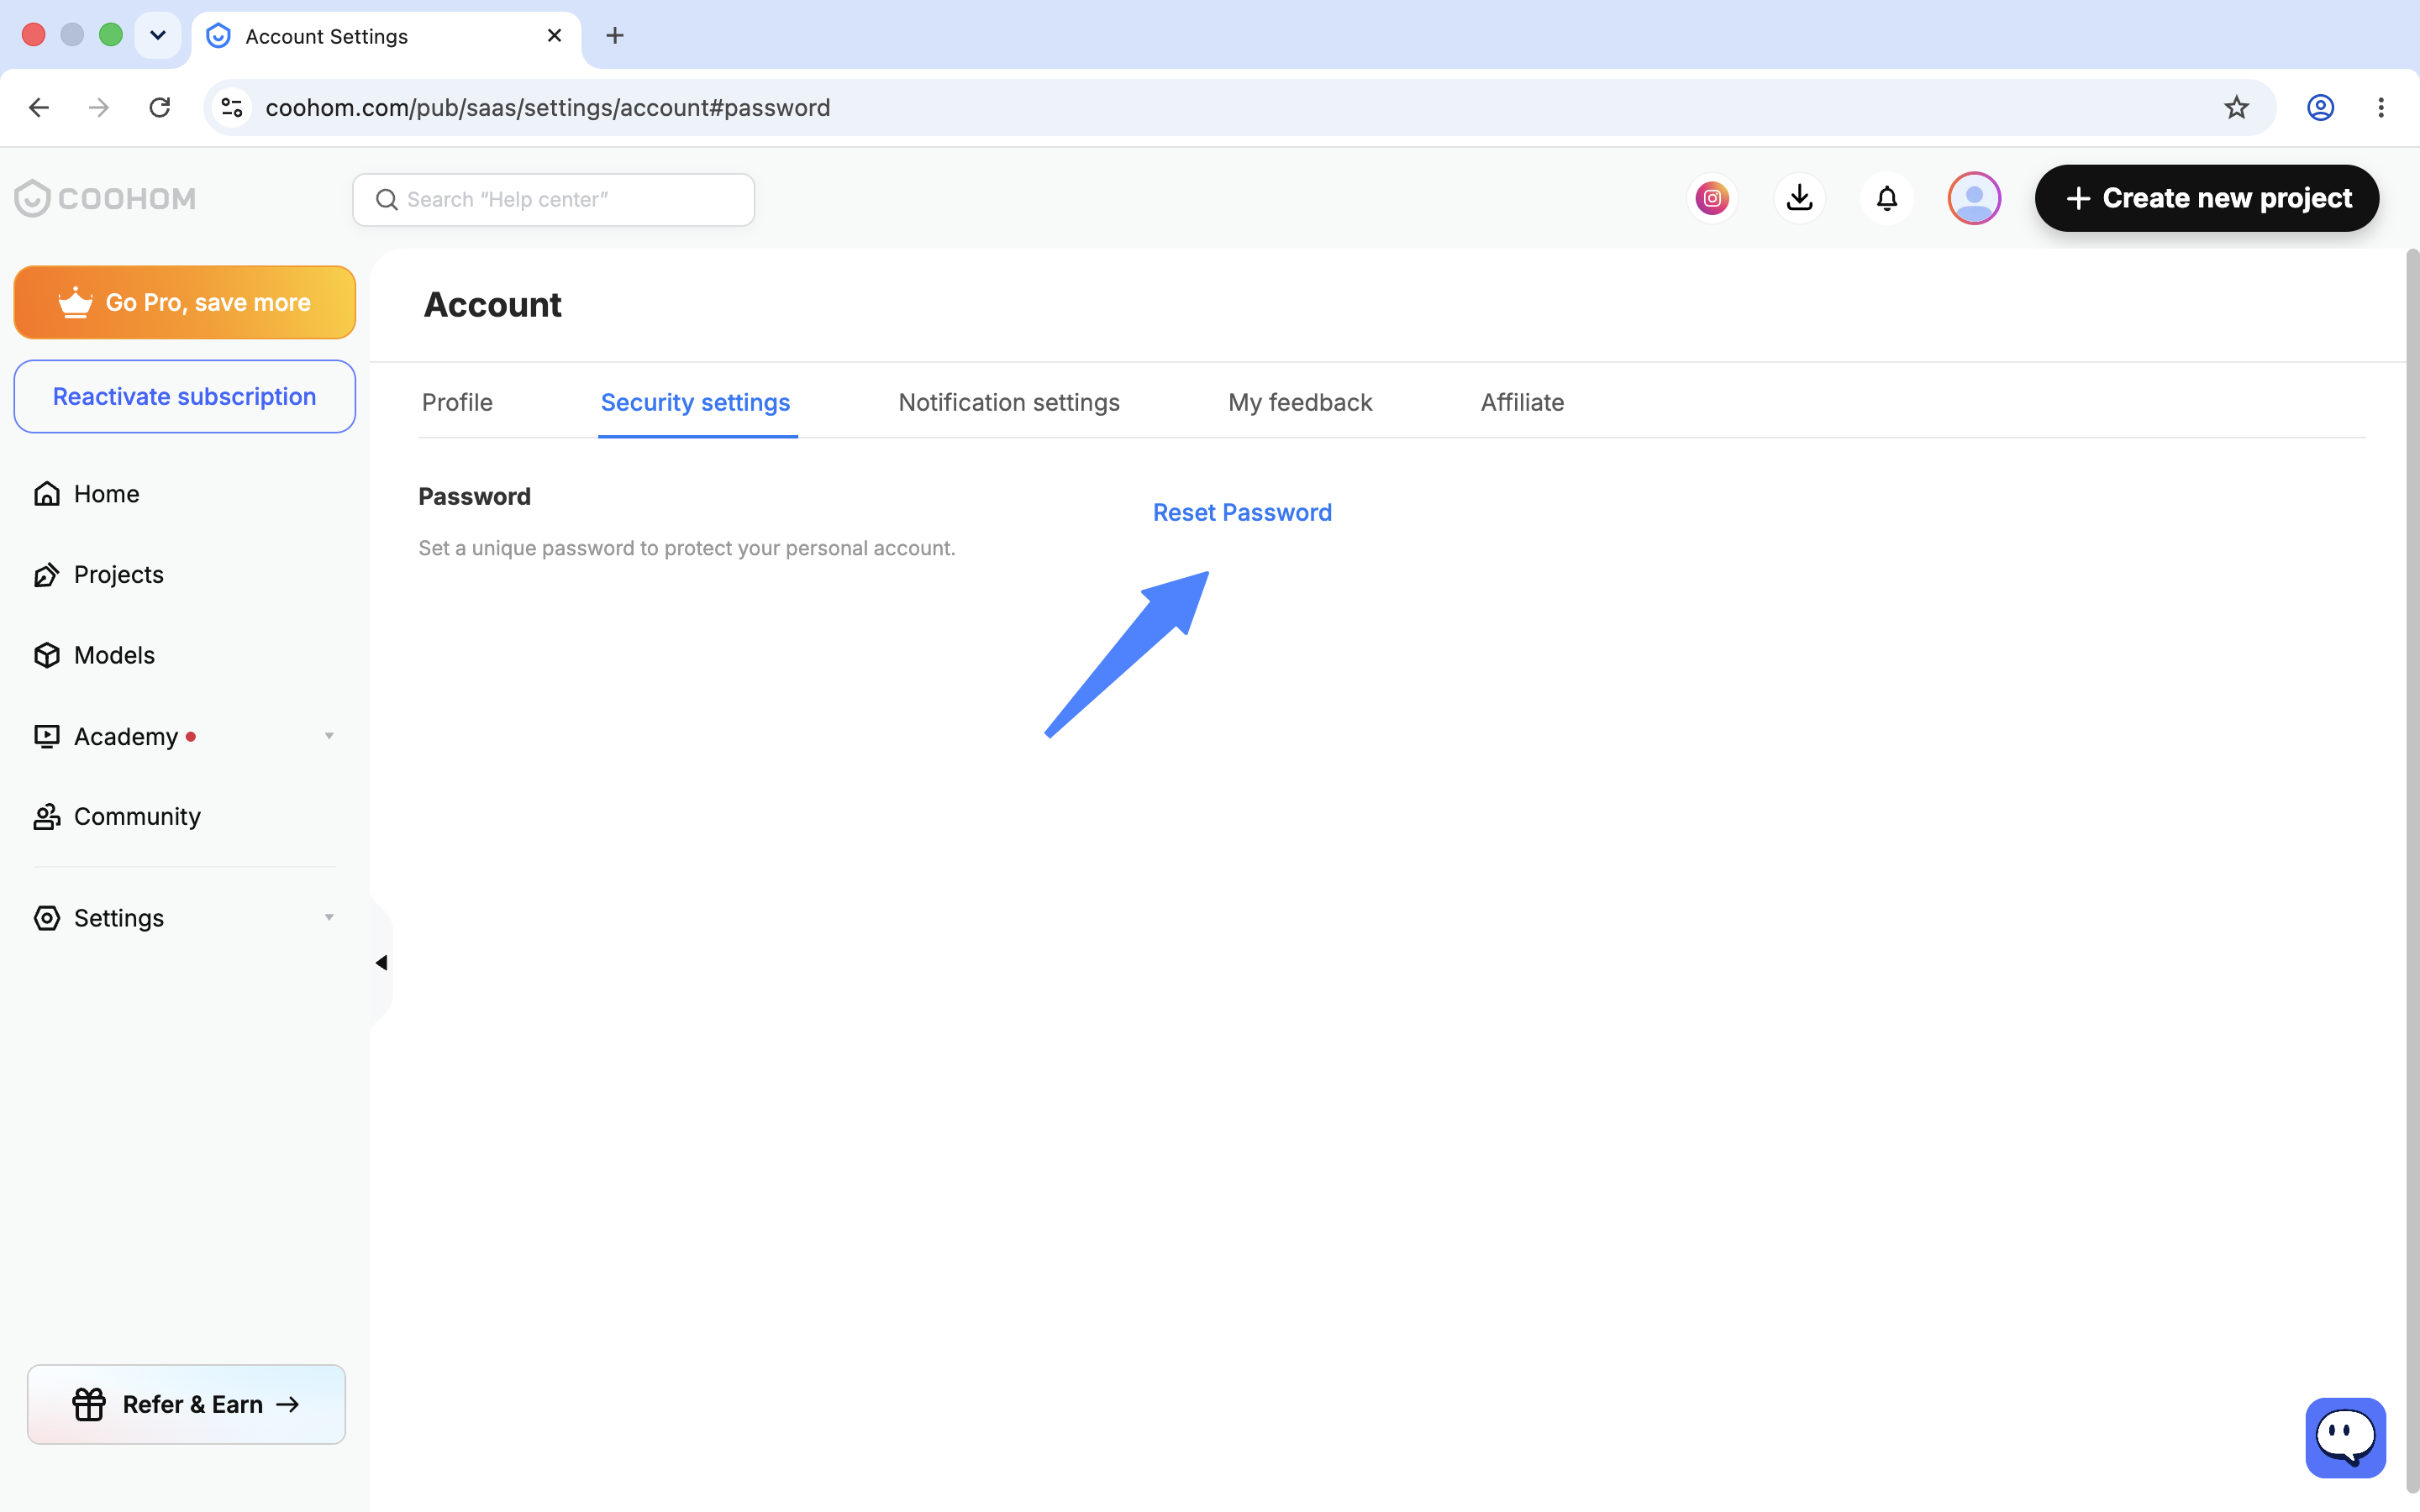The image size is (2420, 1512).
Task: Open the tab search dropdown chevron
Action: (x=158, y=36)
